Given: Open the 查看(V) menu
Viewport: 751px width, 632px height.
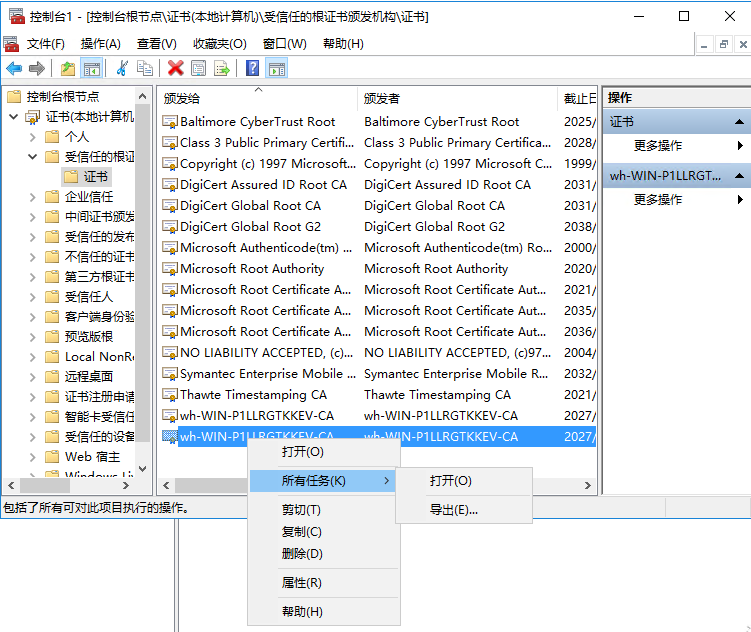Looking at the screenshot, I should point(156,44).
